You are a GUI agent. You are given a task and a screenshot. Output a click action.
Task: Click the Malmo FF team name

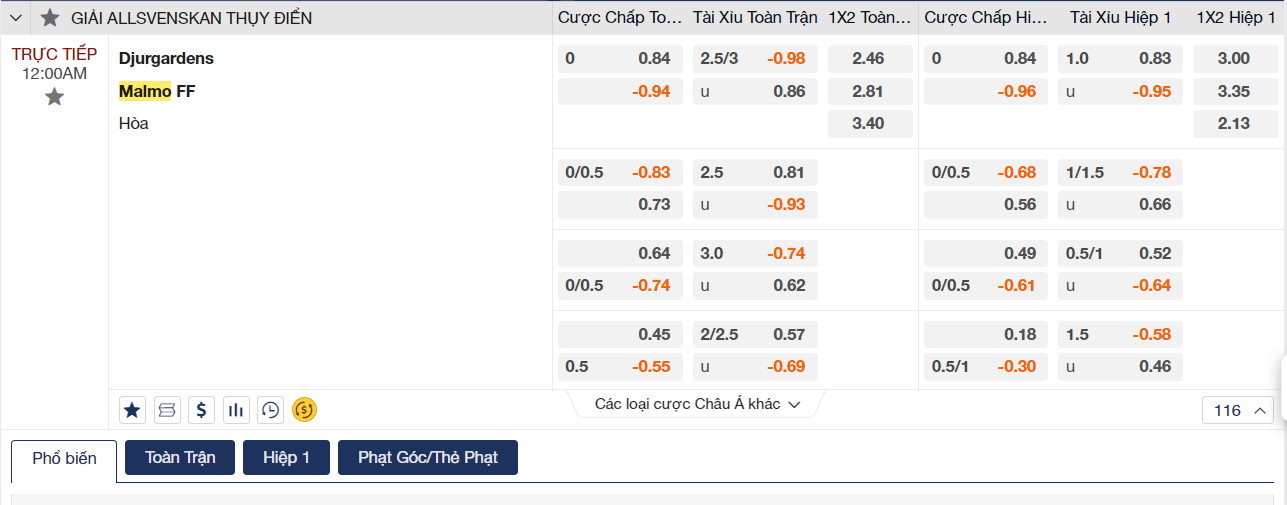157,92
